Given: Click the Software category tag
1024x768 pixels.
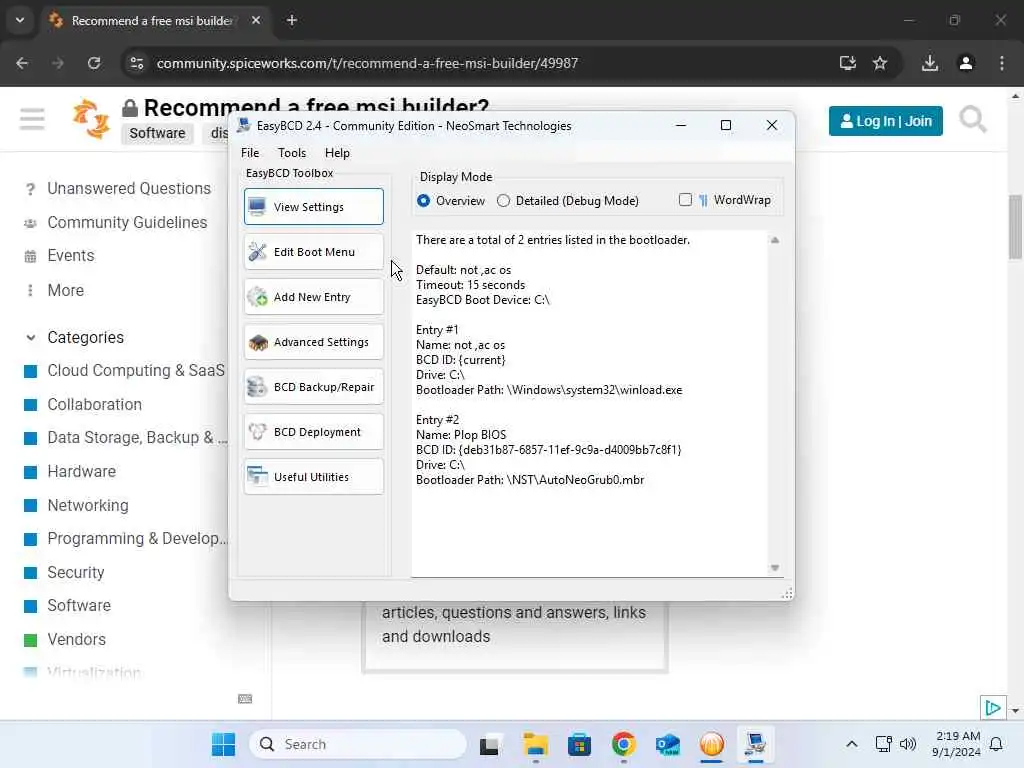Looking at the screenshot, I should point(157,133).
